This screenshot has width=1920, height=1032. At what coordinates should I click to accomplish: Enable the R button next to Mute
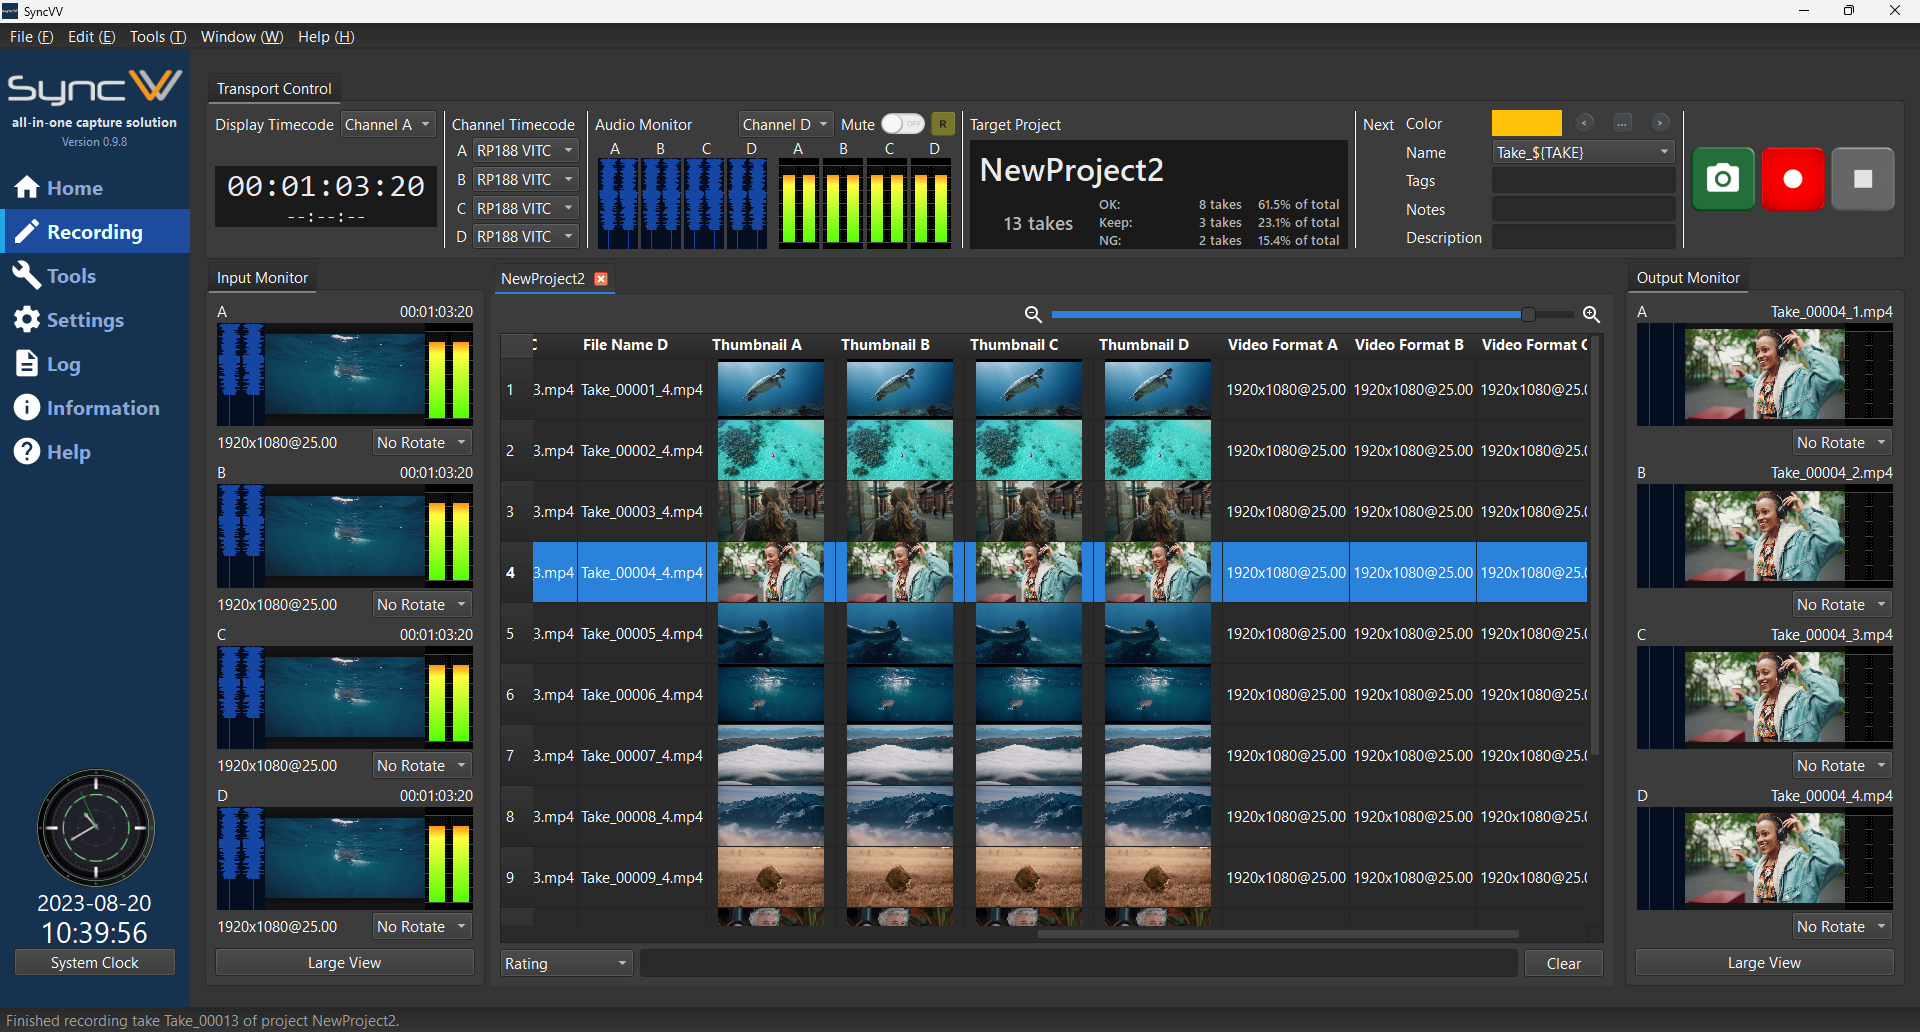(942, 123)
